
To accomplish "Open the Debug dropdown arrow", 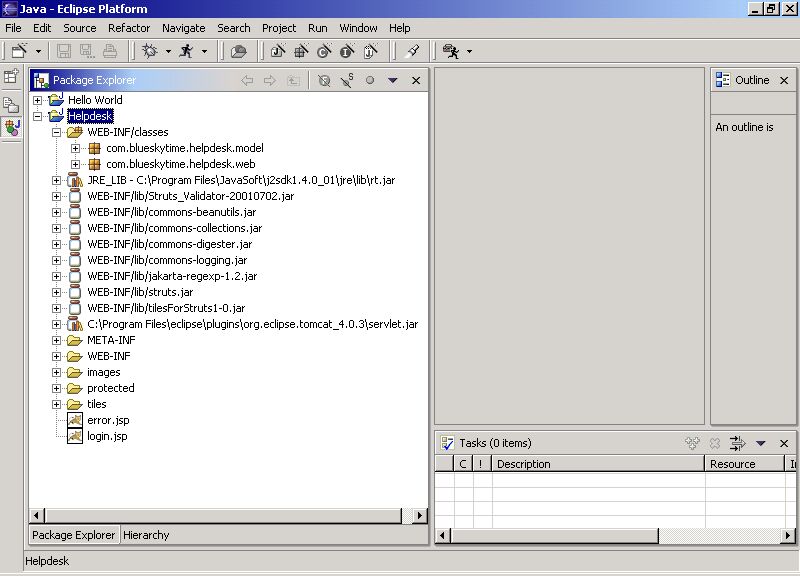I will pyautogui.click(x=168, y=51).
